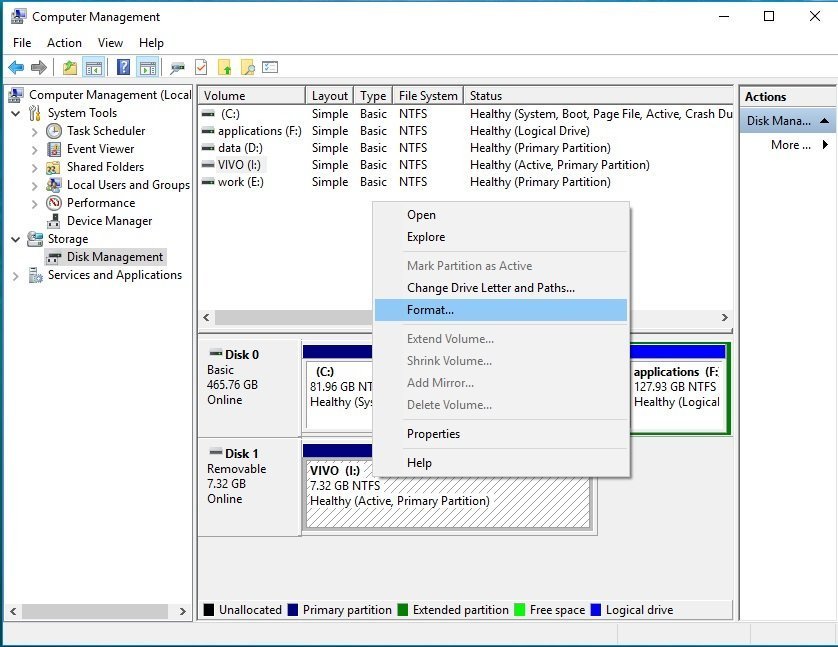Click the Disk 1 Removable label panel
The width and height of the screenshot is (838, 647).
249,487
